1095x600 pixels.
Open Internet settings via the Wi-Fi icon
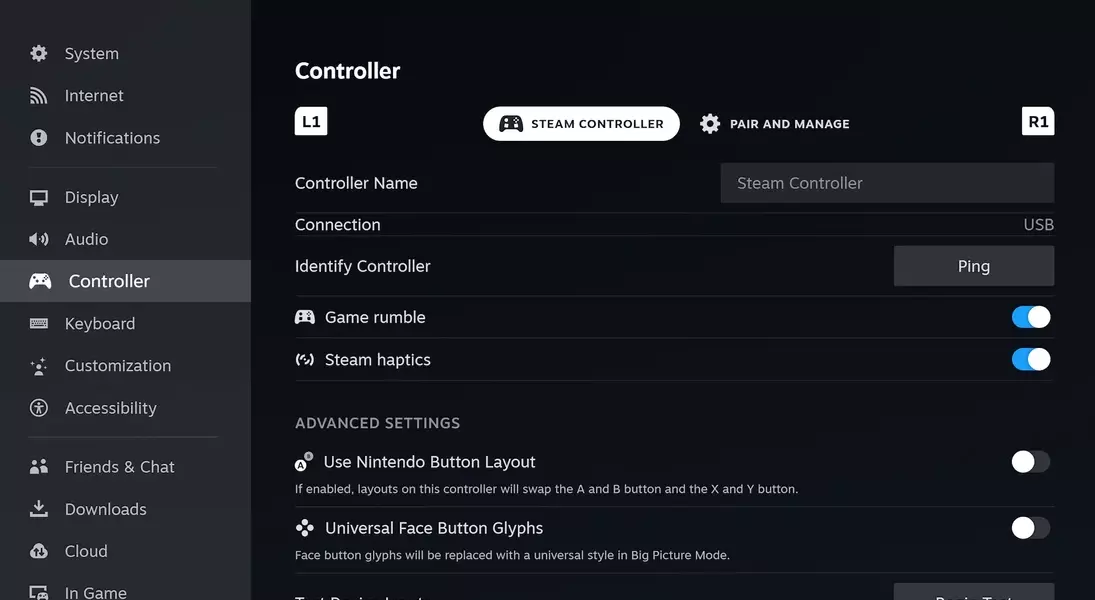click(39, 96)
